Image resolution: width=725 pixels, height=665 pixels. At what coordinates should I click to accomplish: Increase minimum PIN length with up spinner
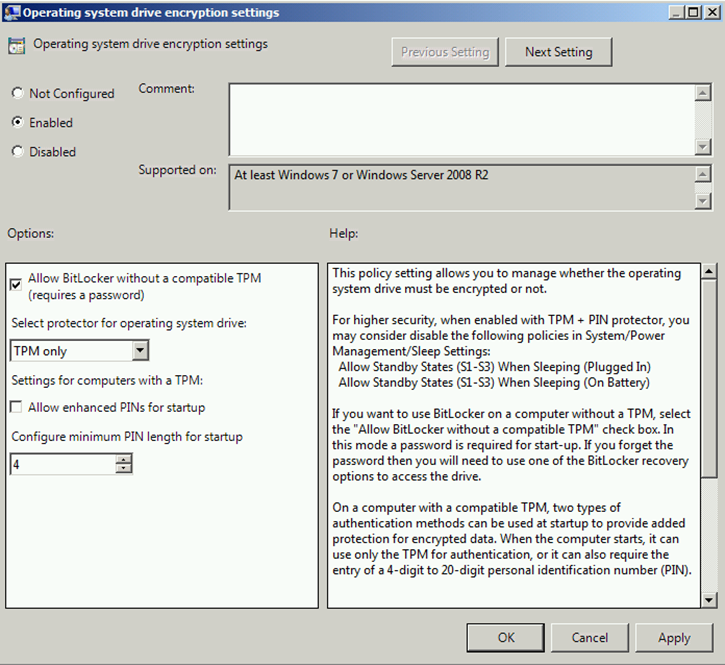click(x=123, y=459)
